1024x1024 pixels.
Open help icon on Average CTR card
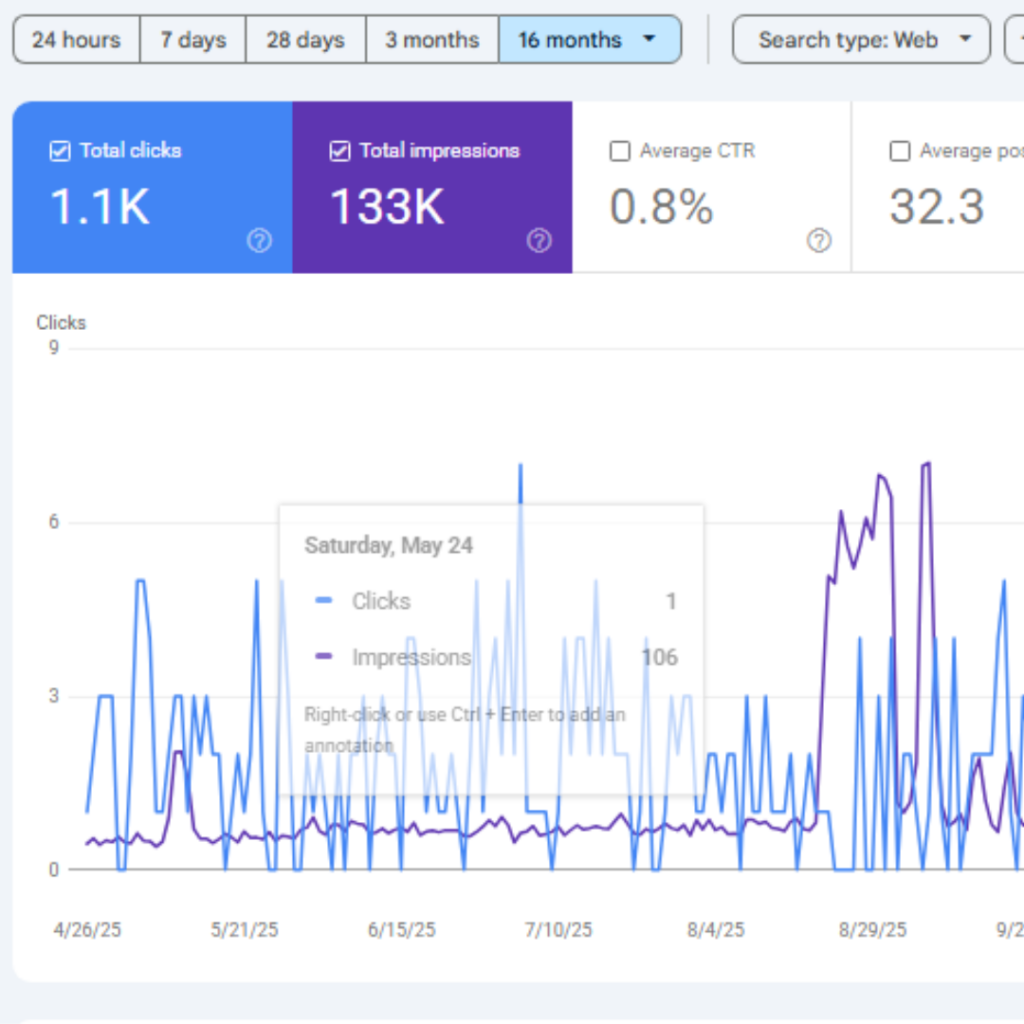click(x=819, y=240)
